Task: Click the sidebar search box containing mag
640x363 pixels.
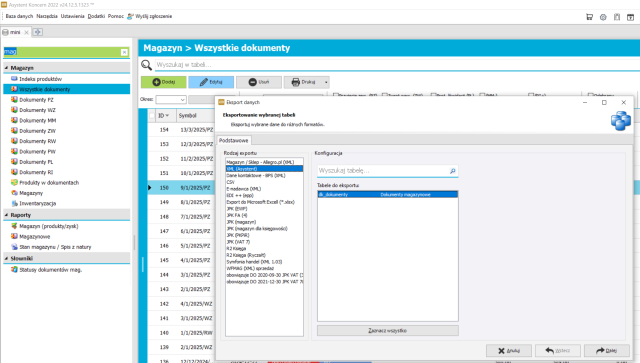Action: [x=62, y=52]
